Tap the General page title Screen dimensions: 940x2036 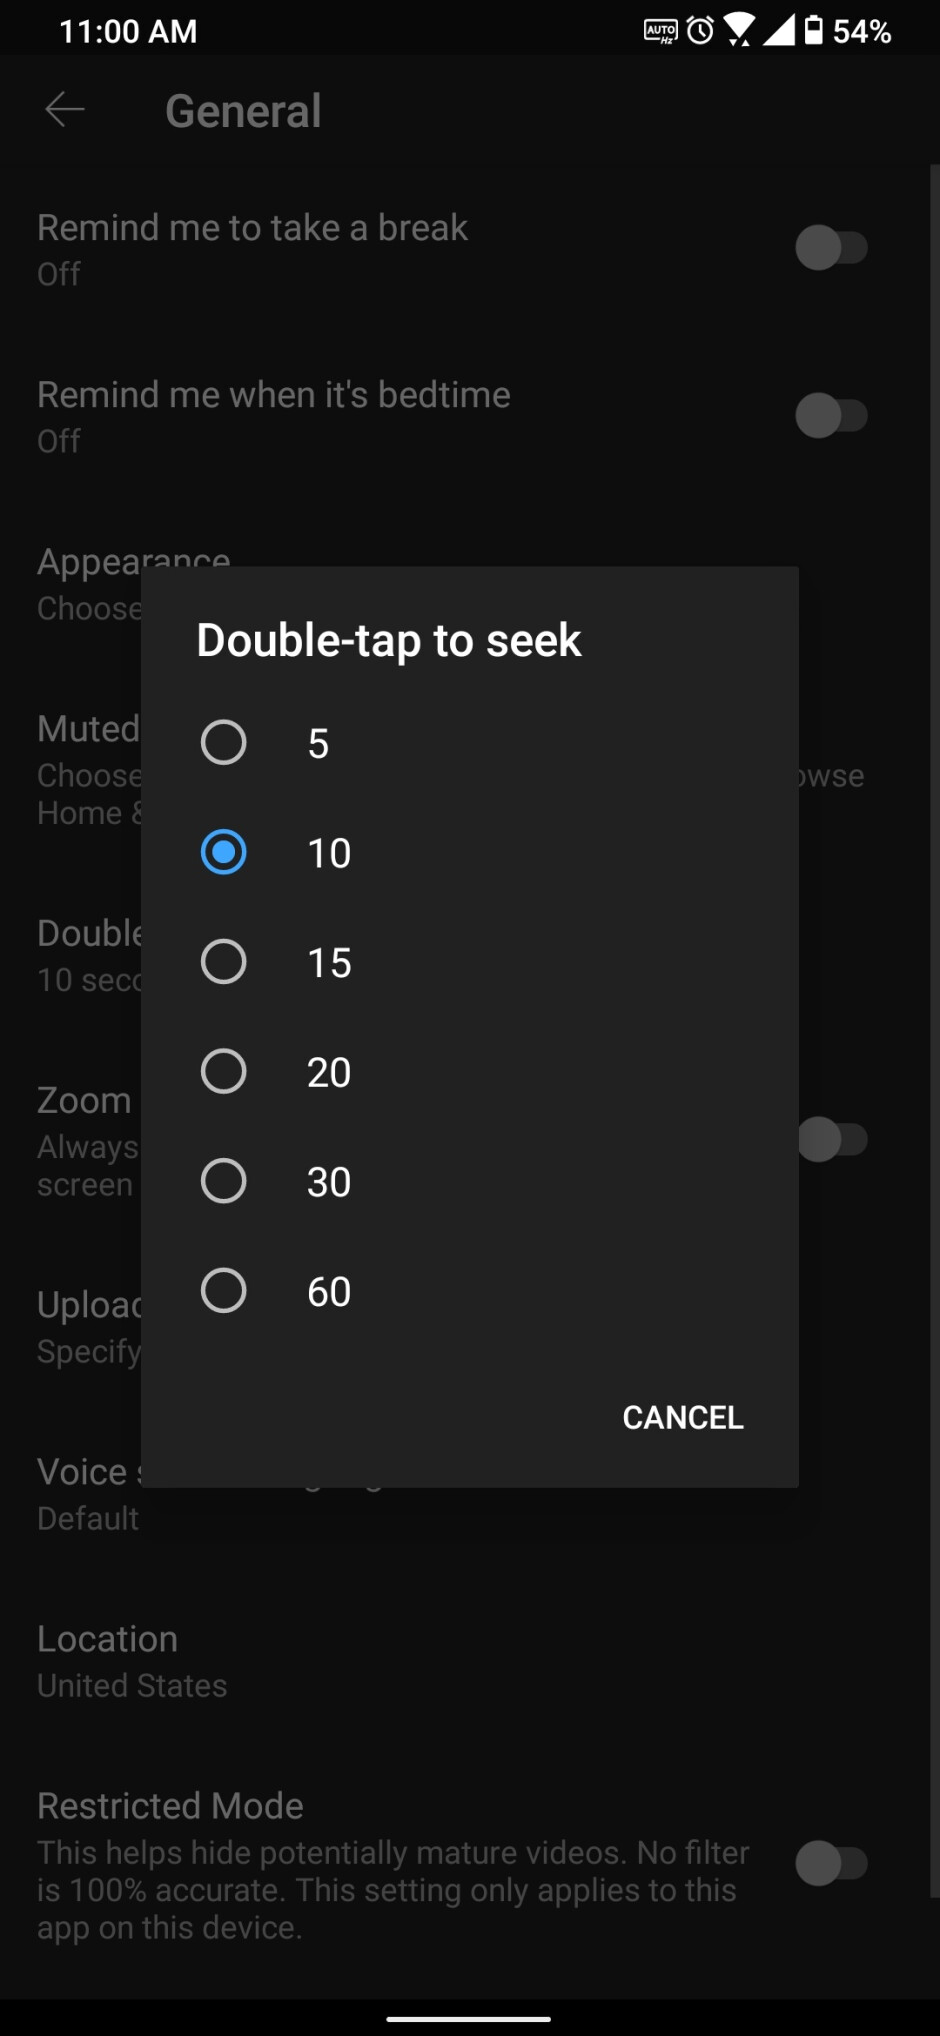[x=243, y=111]
